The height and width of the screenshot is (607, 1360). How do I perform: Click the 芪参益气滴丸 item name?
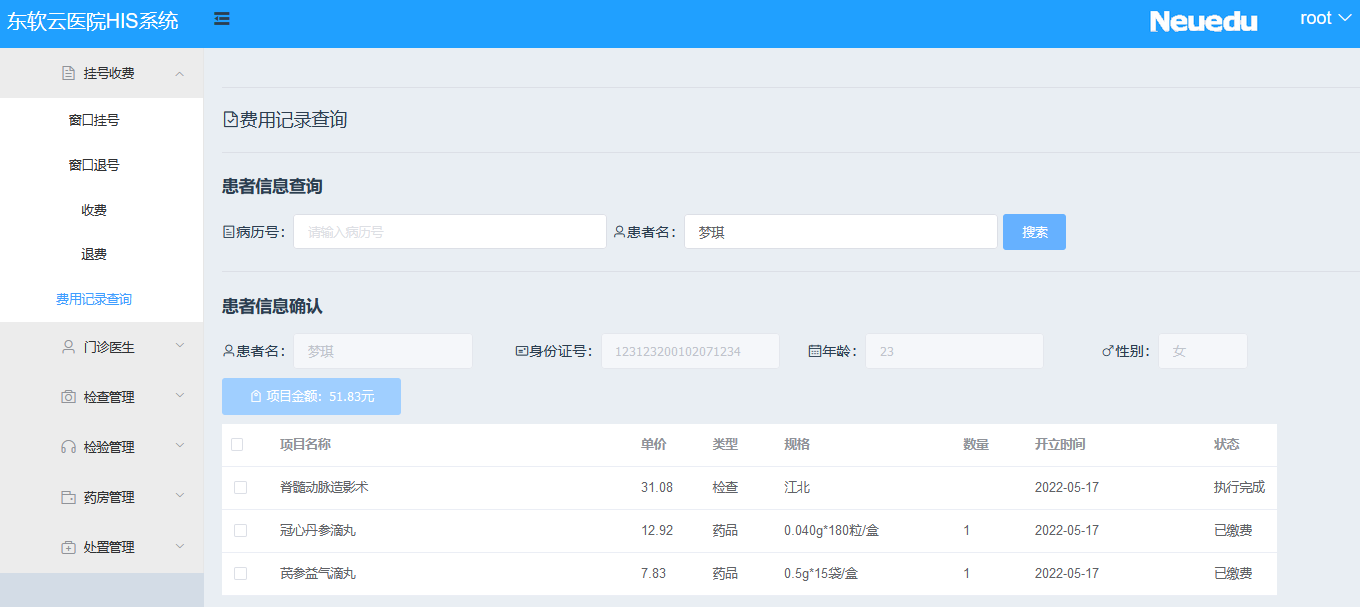pos(318,574)
